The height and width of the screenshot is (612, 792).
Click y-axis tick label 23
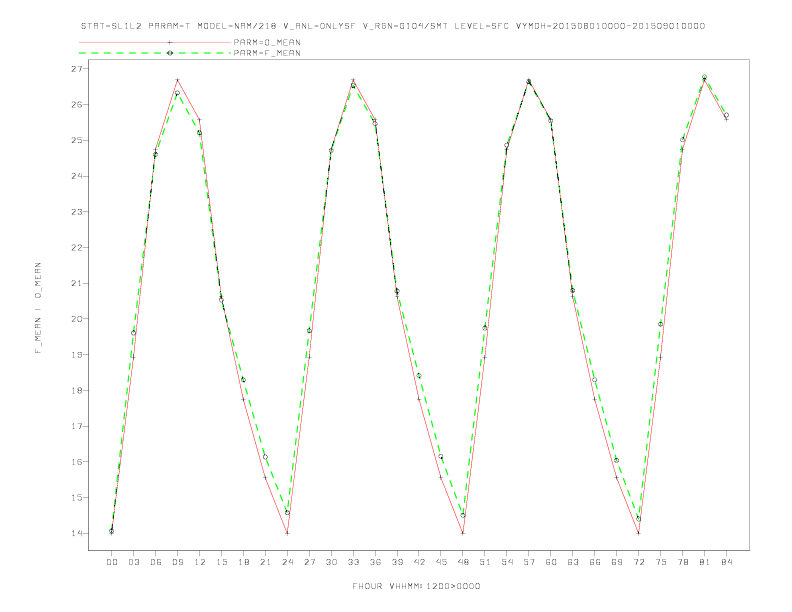(77, 212)
